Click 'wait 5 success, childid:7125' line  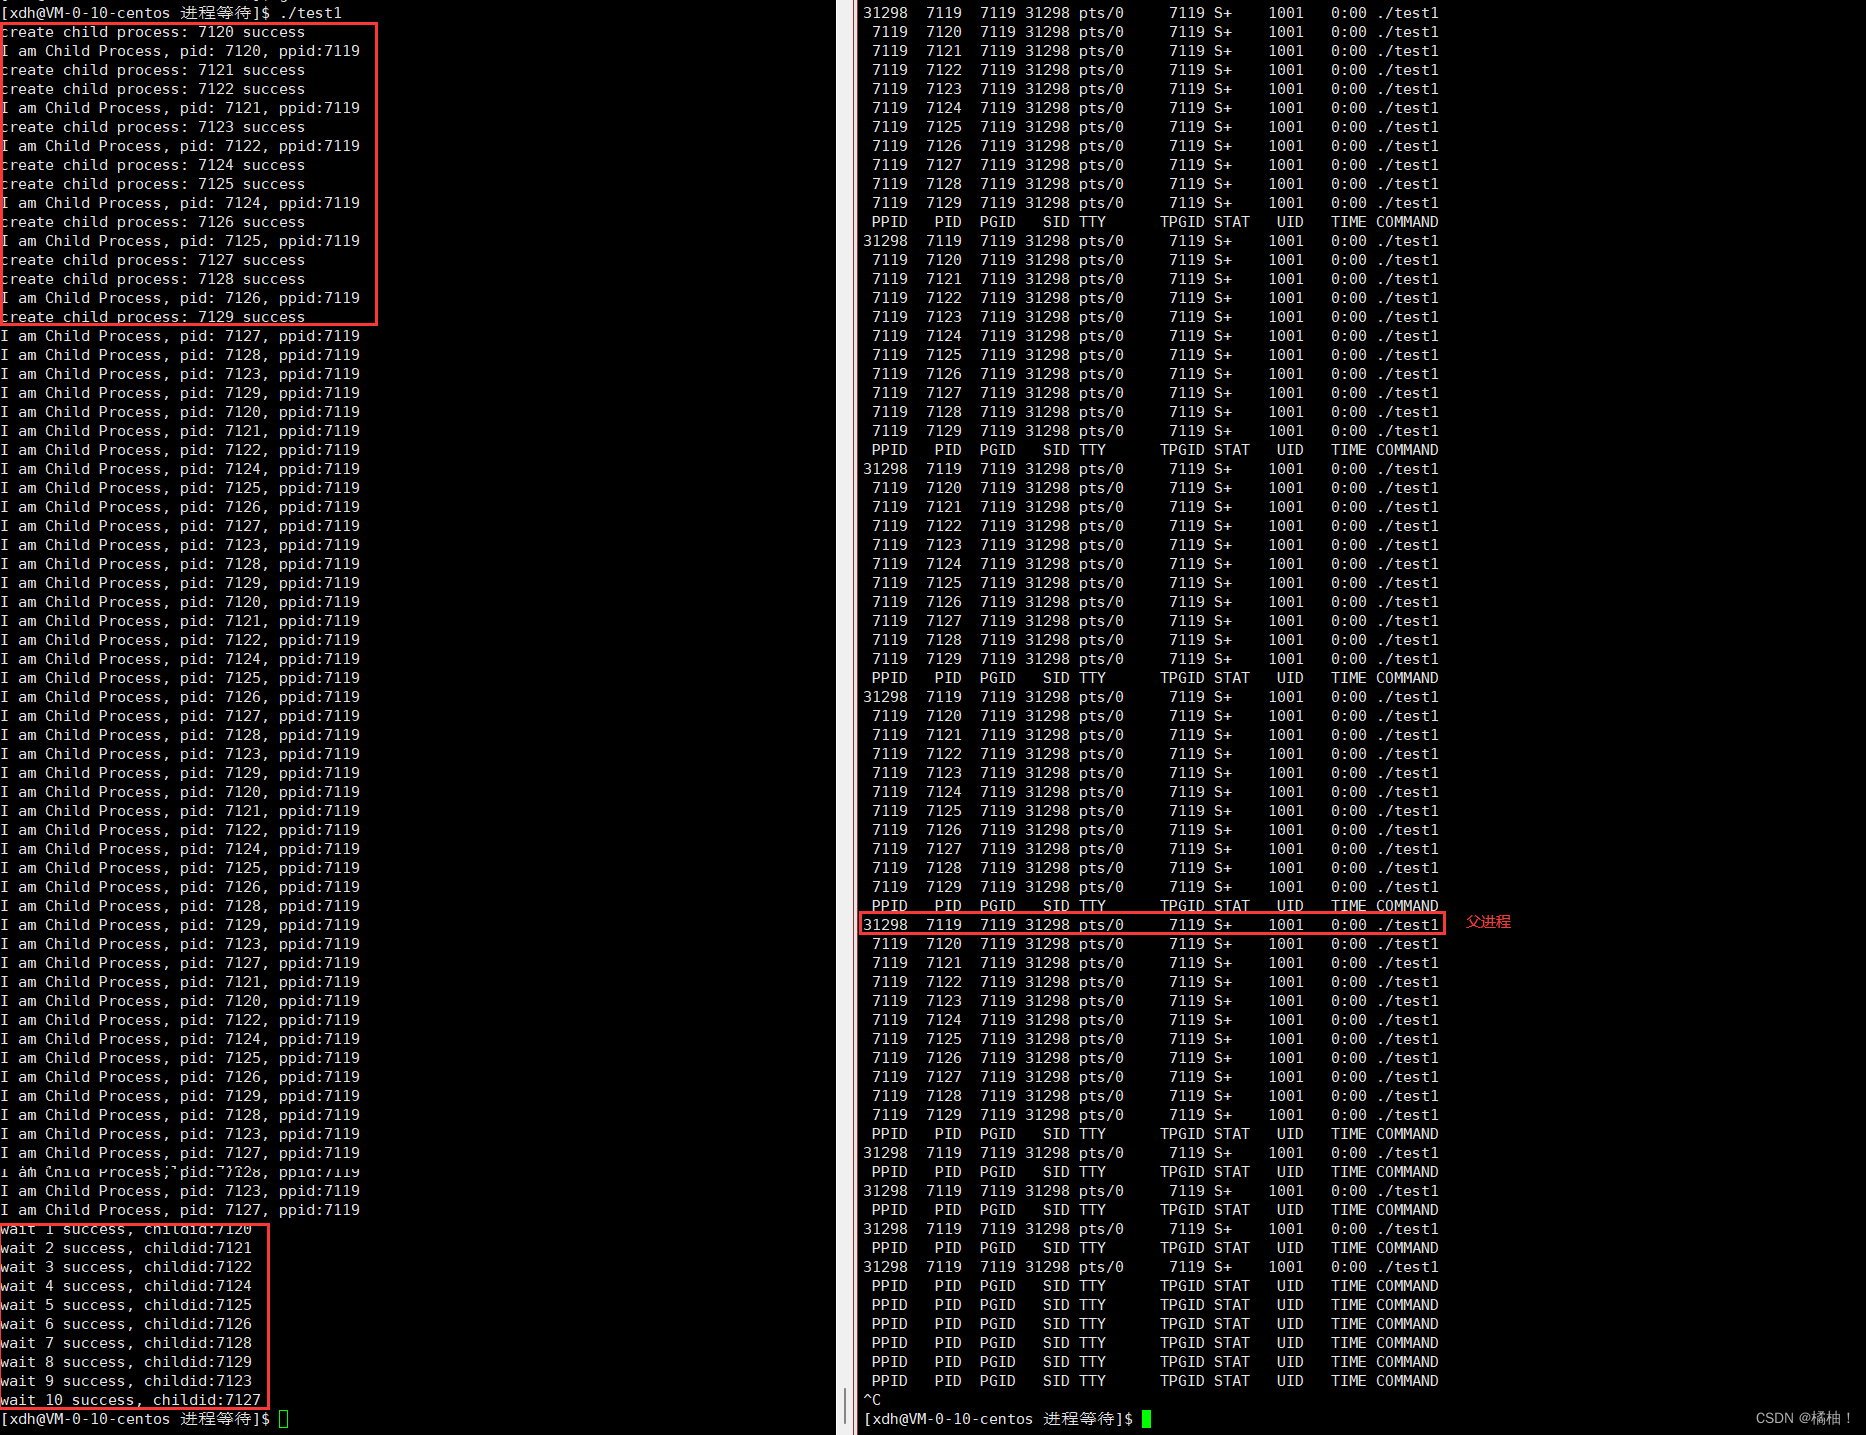click(127, 1305)
